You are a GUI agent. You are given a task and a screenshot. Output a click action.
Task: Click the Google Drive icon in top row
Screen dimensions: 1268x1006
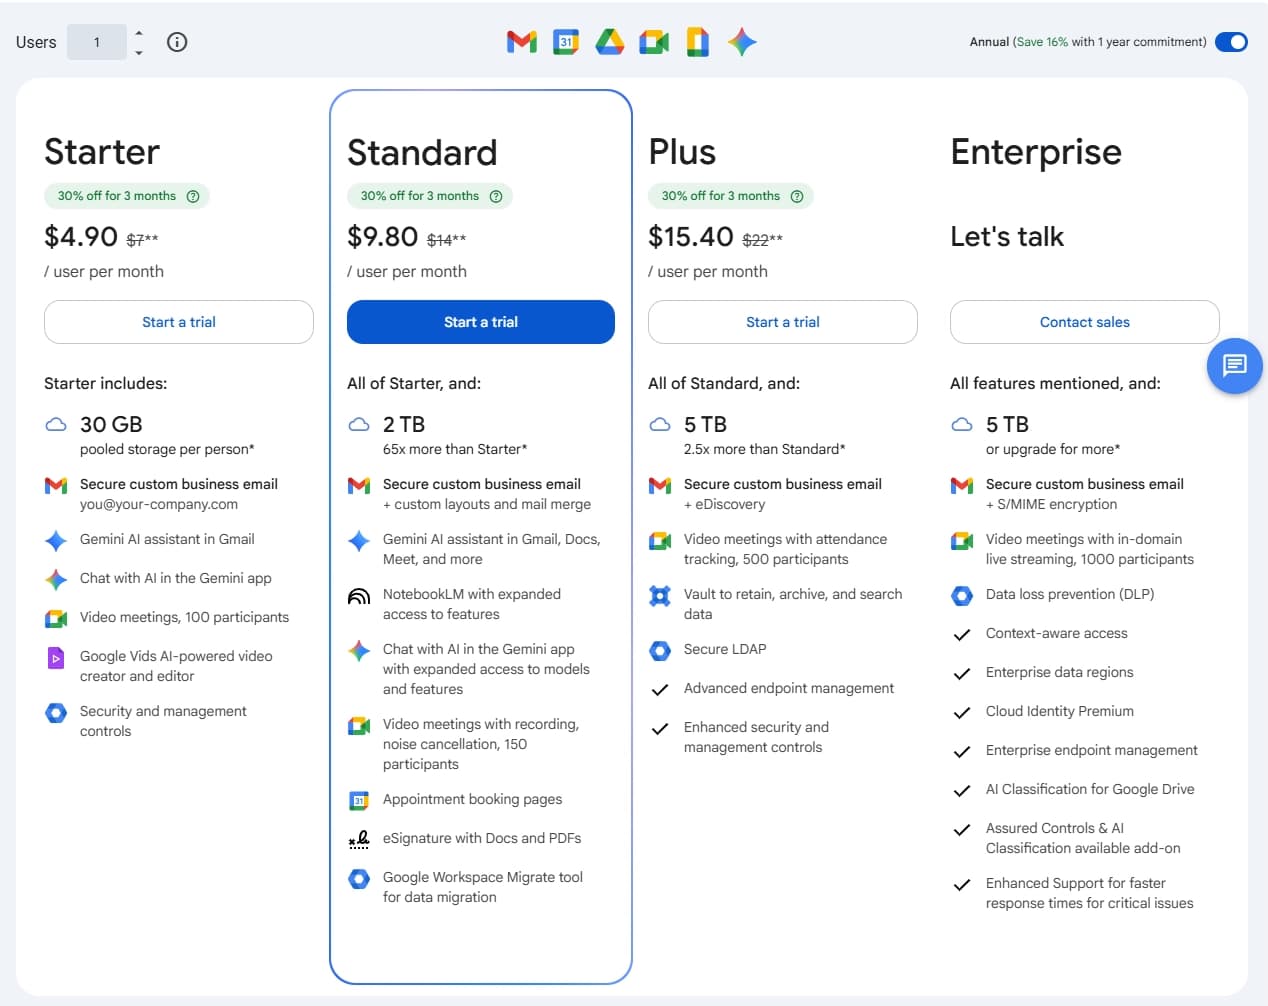click(610, 42)
